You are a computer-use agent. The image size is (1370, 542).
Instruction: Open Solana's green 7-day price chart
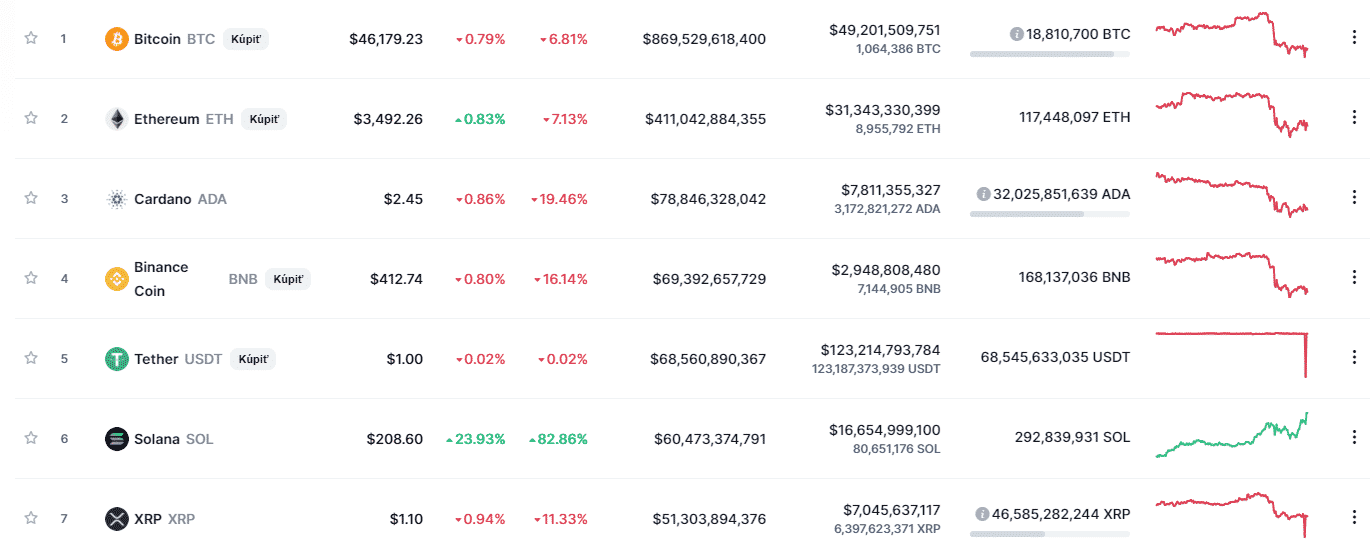(x=1231, y=436)
